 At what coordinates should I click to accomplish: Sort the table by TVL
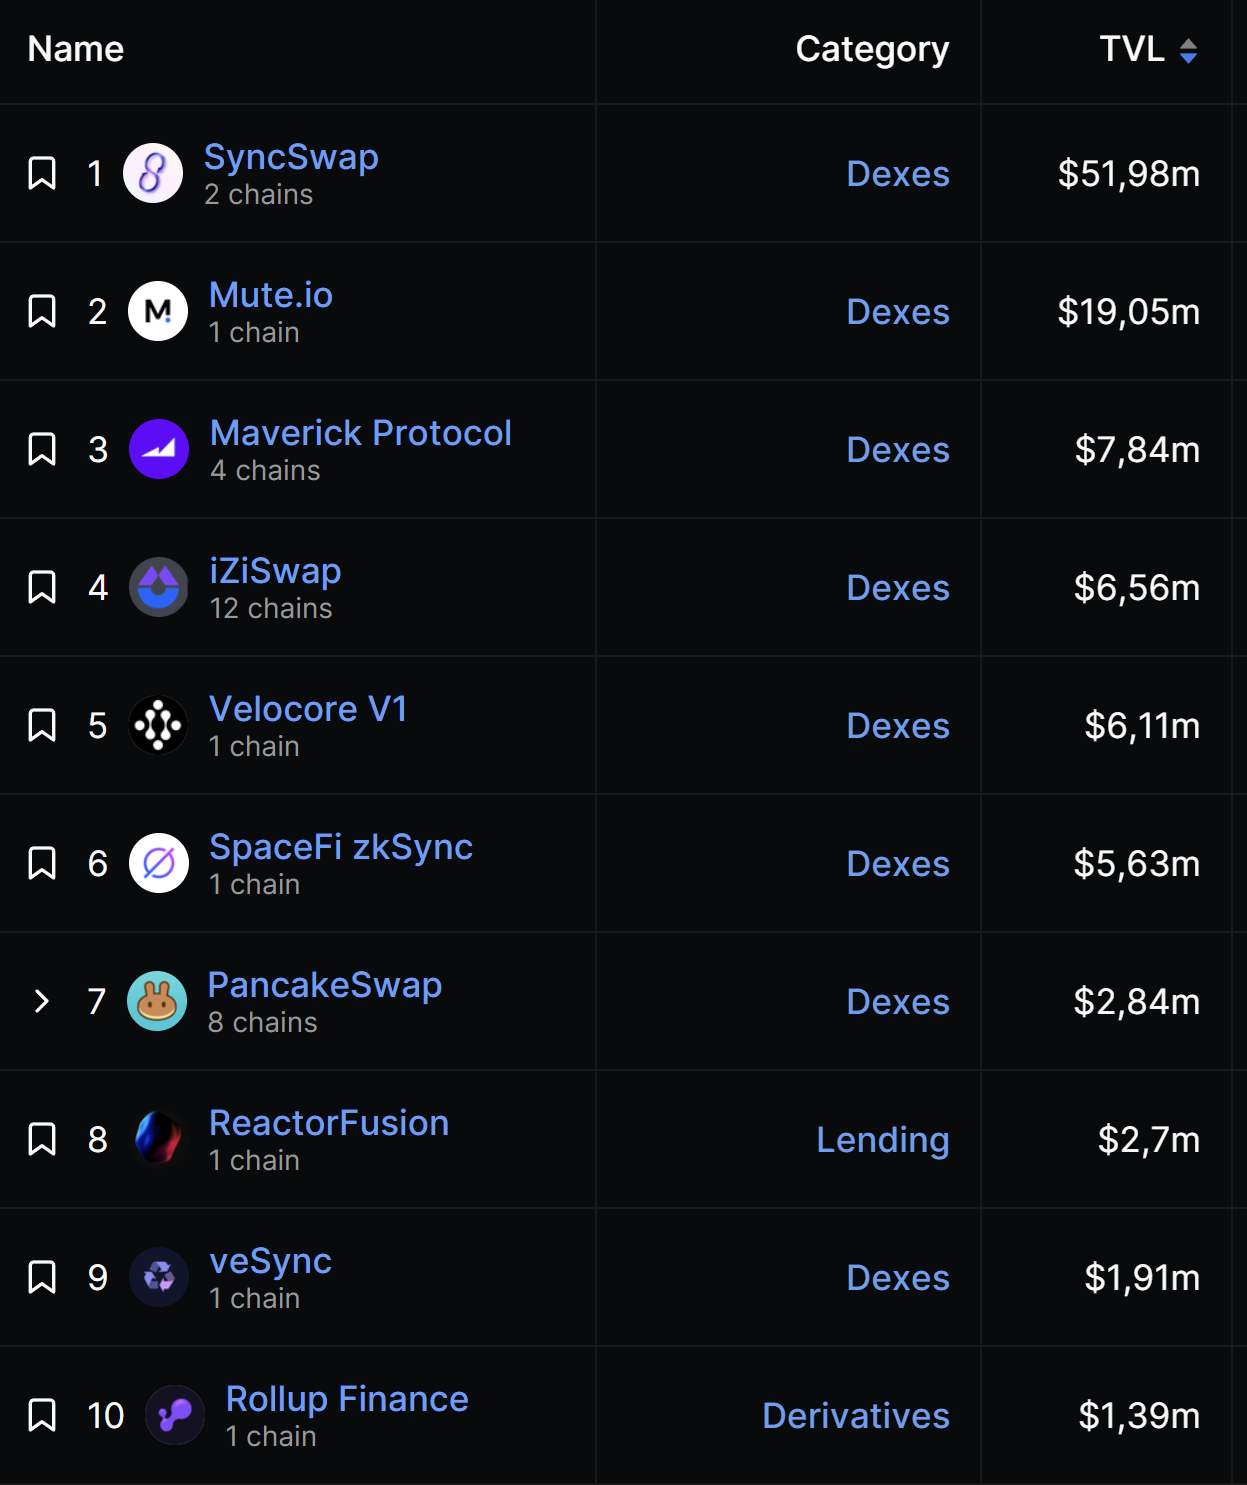[x=1148, y=49]
